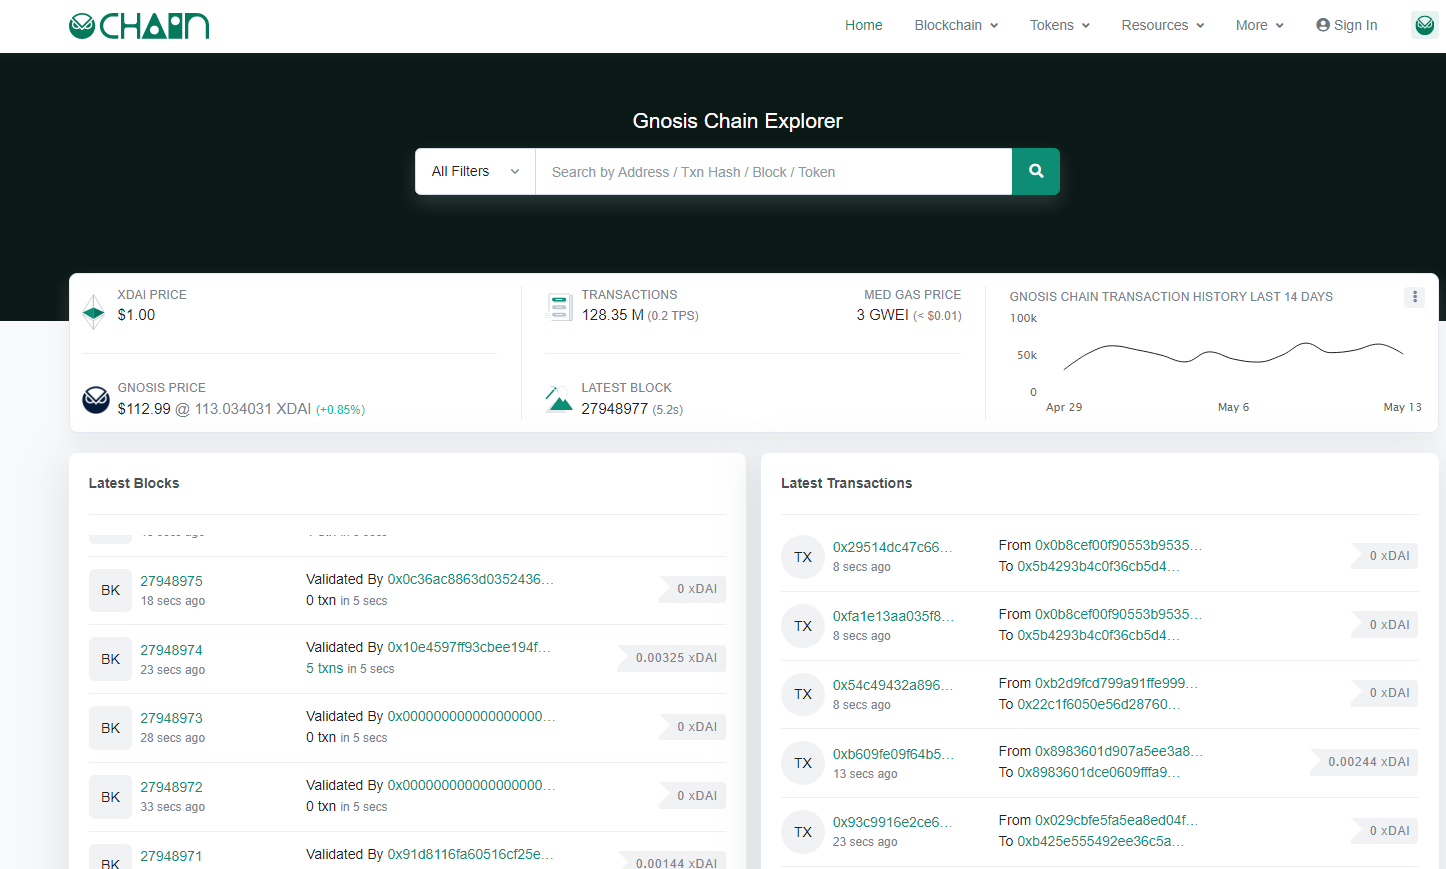The height and width of the screenshot is (869, 1446).
Task: Expand the Tokens menu
Action: (1059, 25)
